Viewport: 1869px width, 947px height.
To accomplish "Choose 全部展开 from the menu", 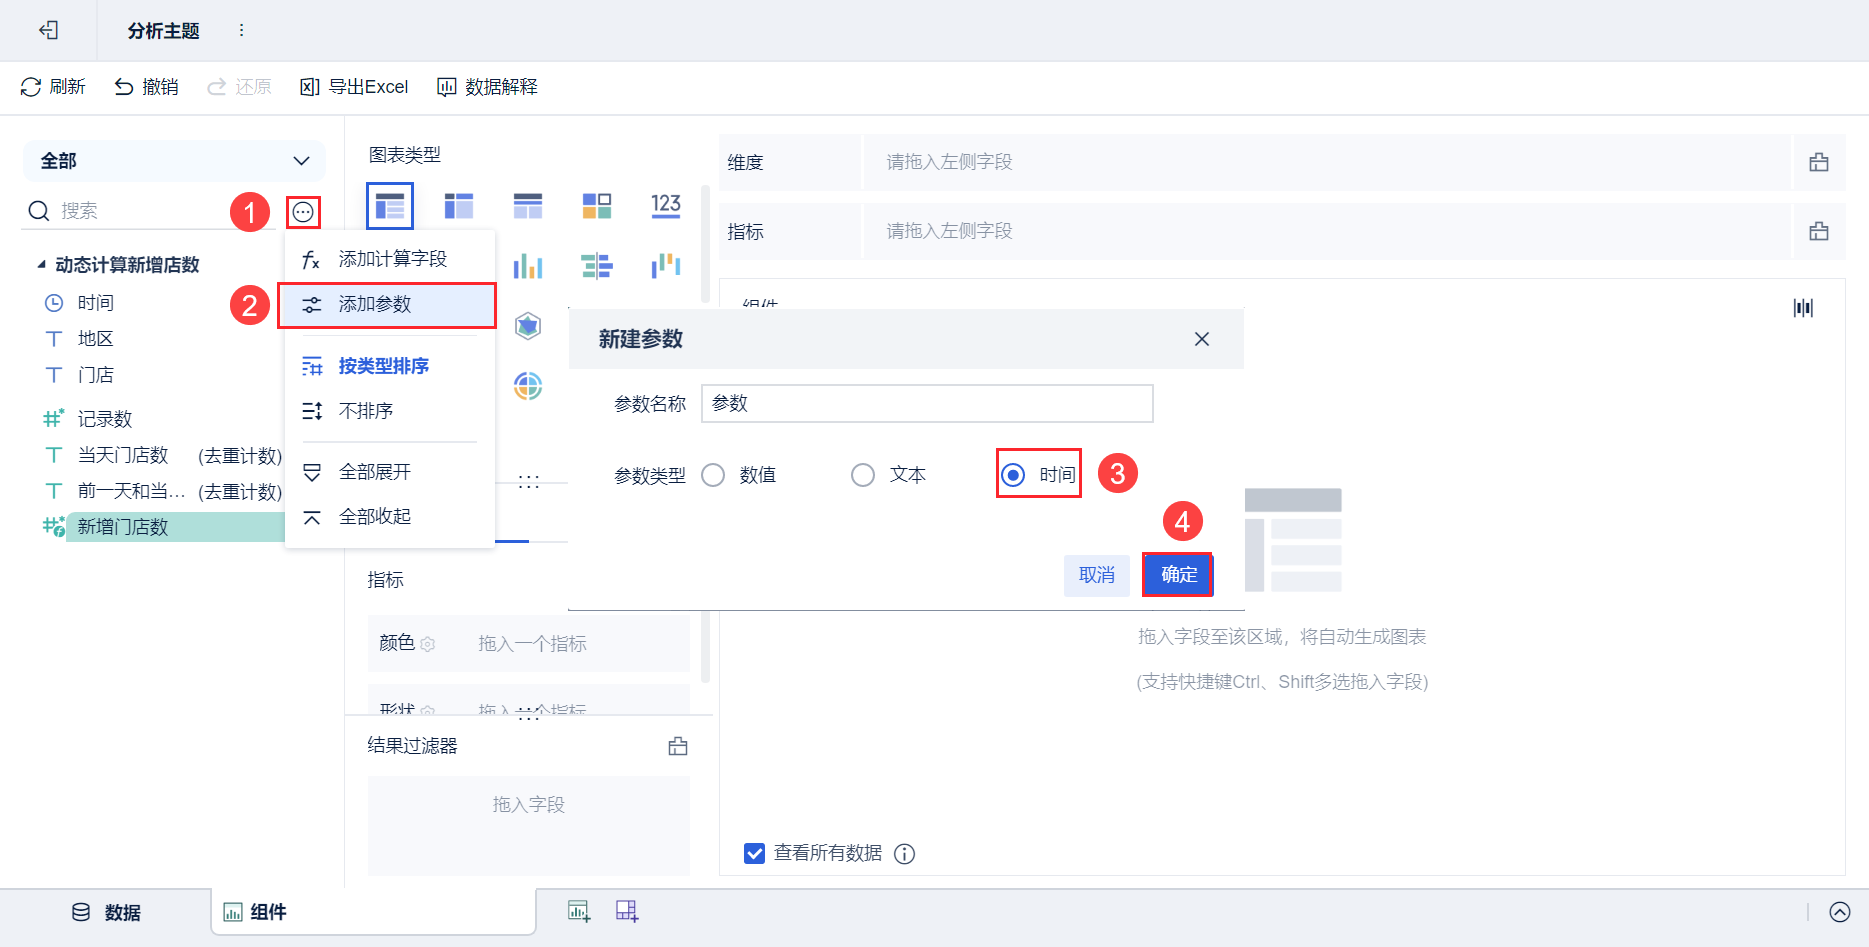I will point(390,472).
